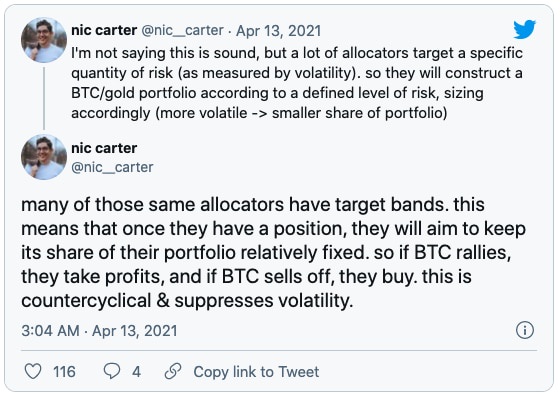Click the nic carter name in parent tweet

click(x=104, y=30)
